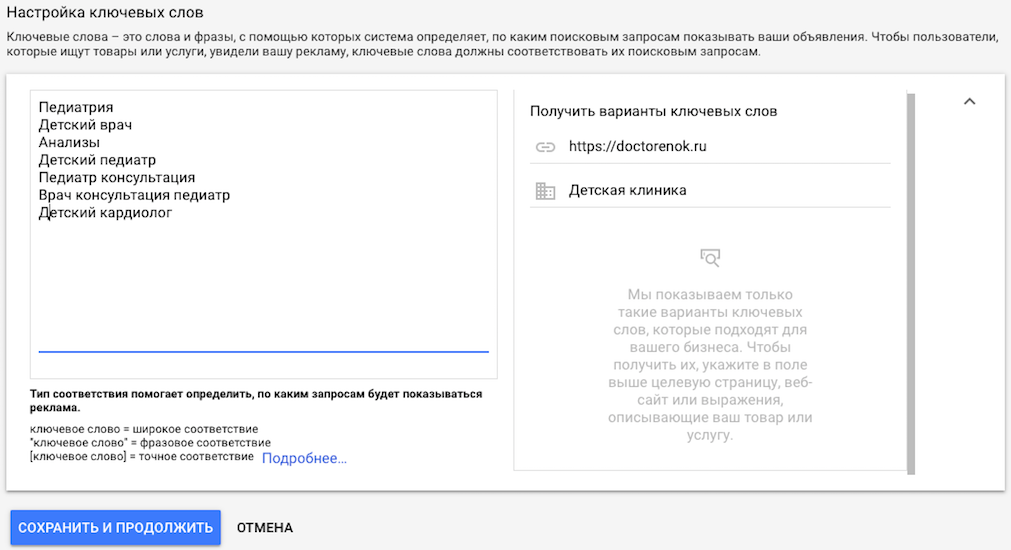
Task: Click the text широкое соответствие line
Action: (144, 429)
